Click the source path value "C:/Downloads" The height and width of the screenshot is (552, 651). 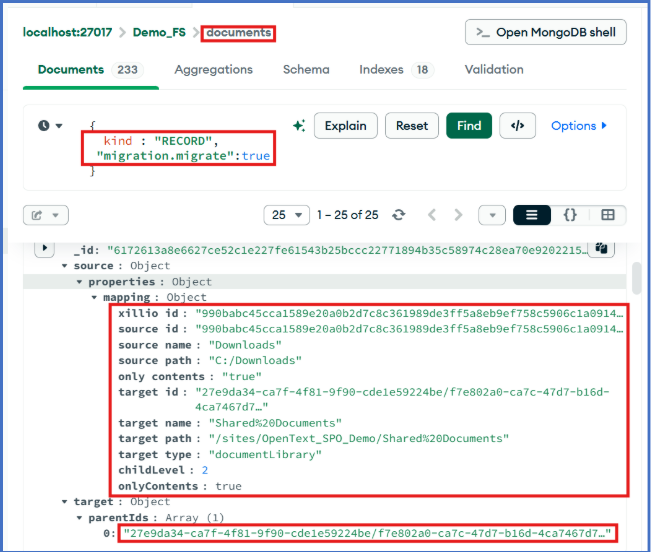255,360
